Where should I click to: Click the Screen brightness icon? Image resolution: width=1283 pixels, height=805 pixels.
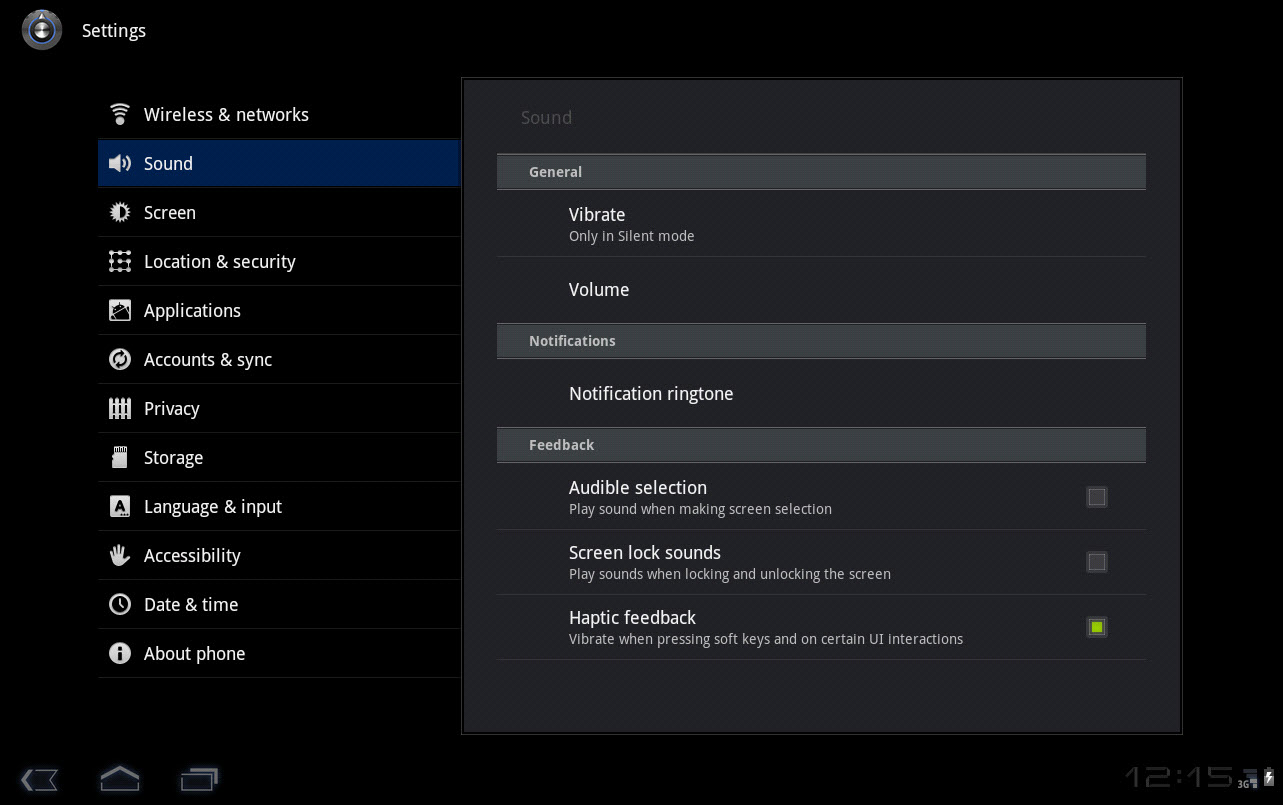pyautogui.click(x=120, y=212)
